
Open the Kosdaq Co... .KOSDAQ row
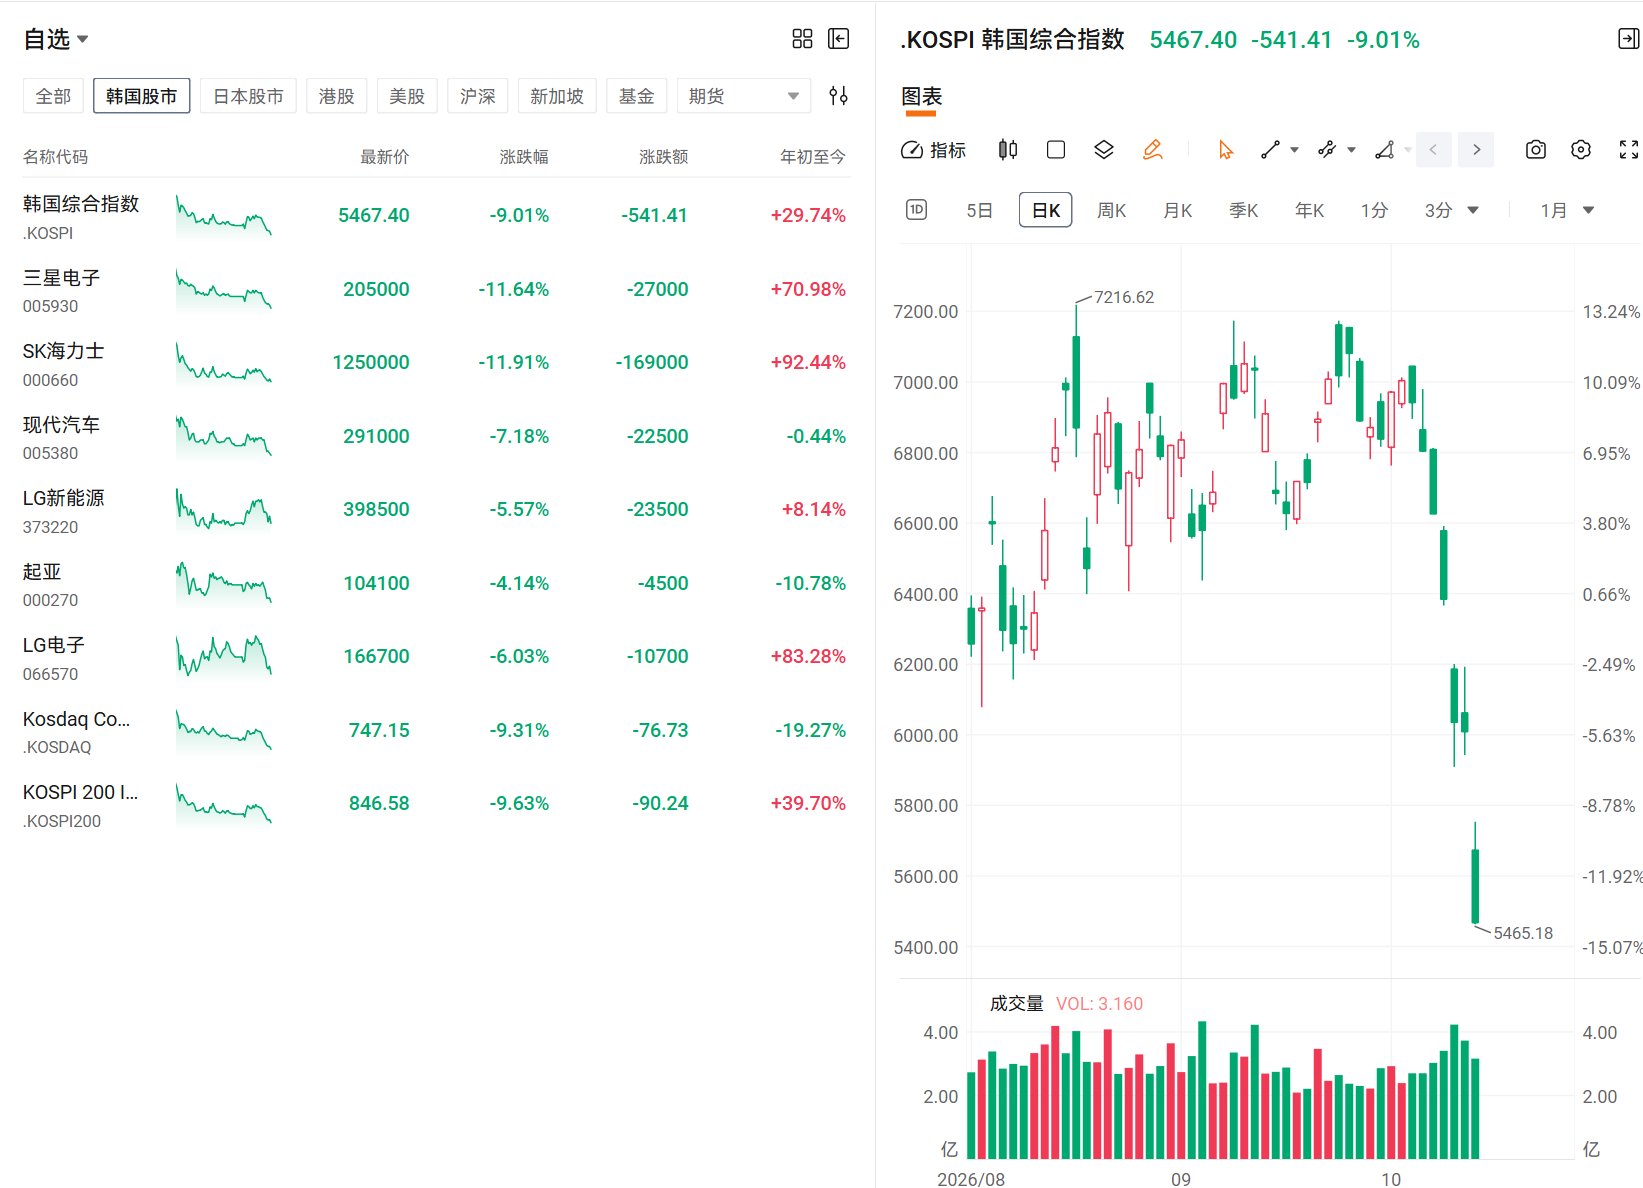pos(436,730)
